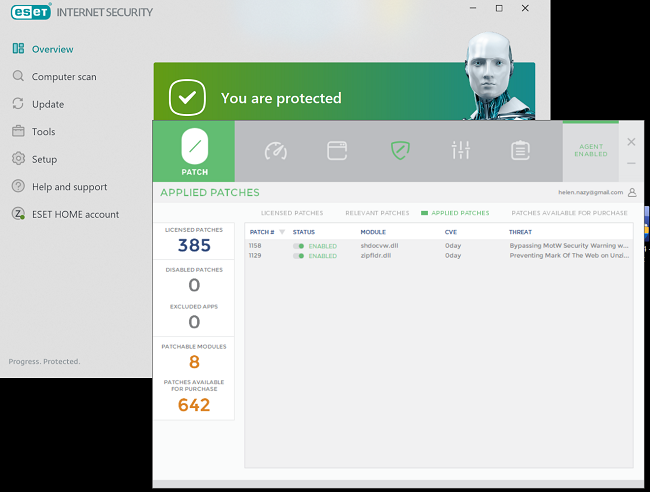The image size is (650, 492).
Task: Open the dashboard gauge tab
Action: pos(276,150)
